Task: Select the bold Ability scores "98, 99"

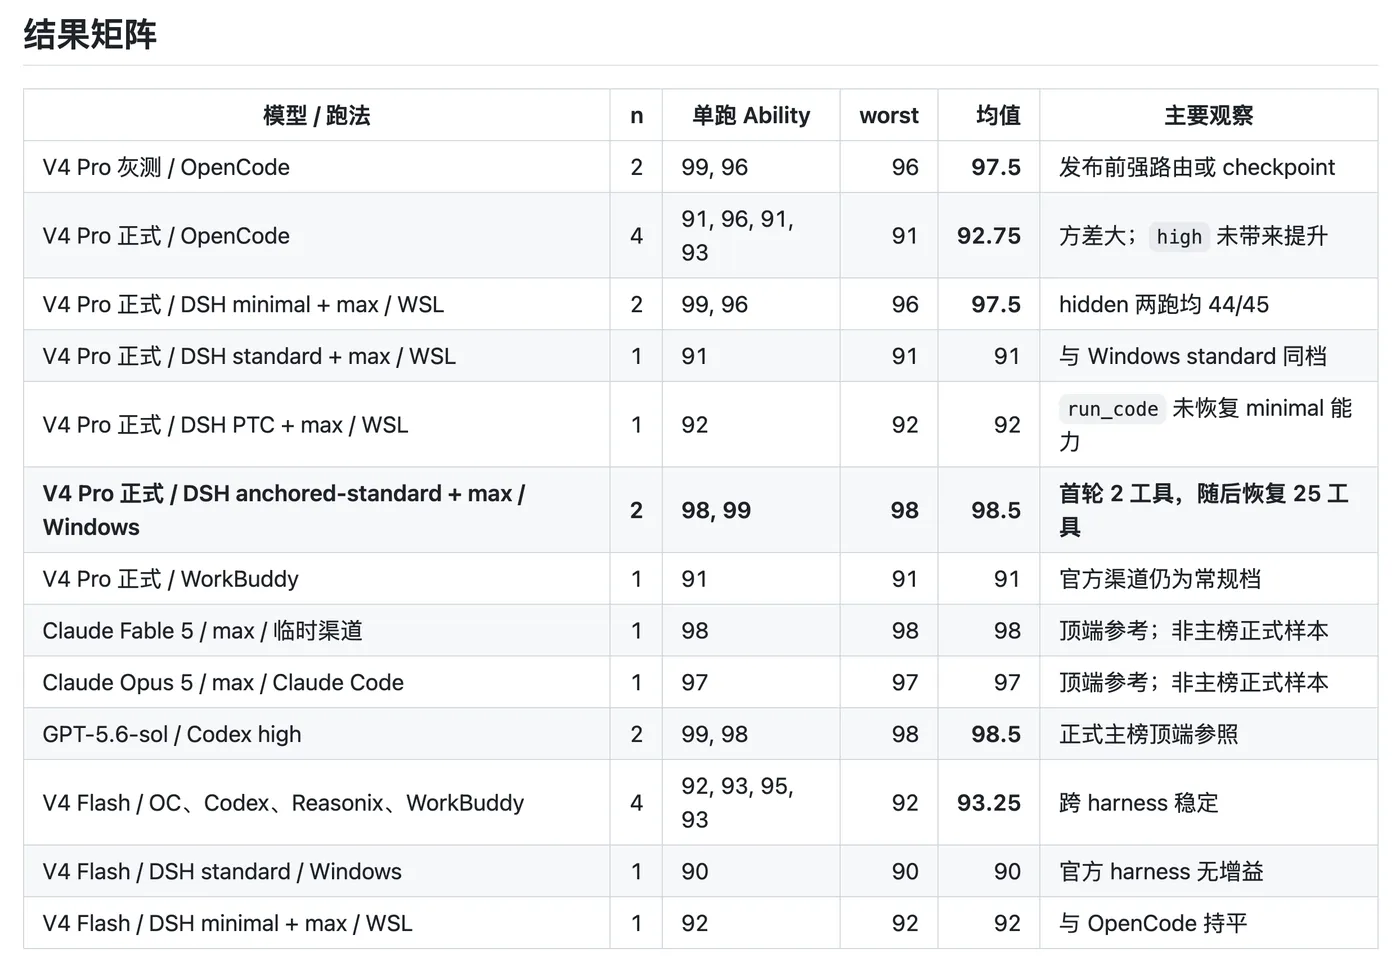Action: click(716, 510)
